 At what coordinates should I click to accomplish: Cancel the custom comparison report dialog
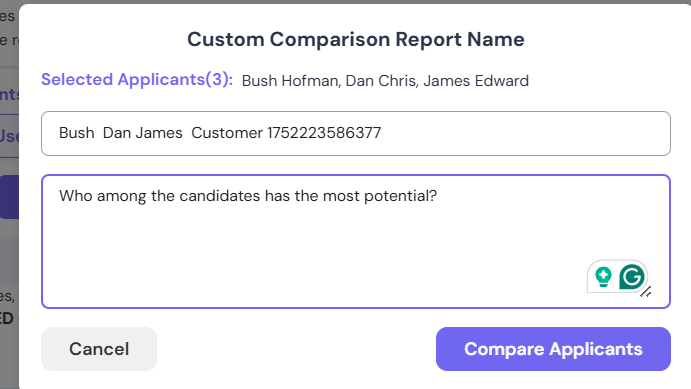coord(99,349)
